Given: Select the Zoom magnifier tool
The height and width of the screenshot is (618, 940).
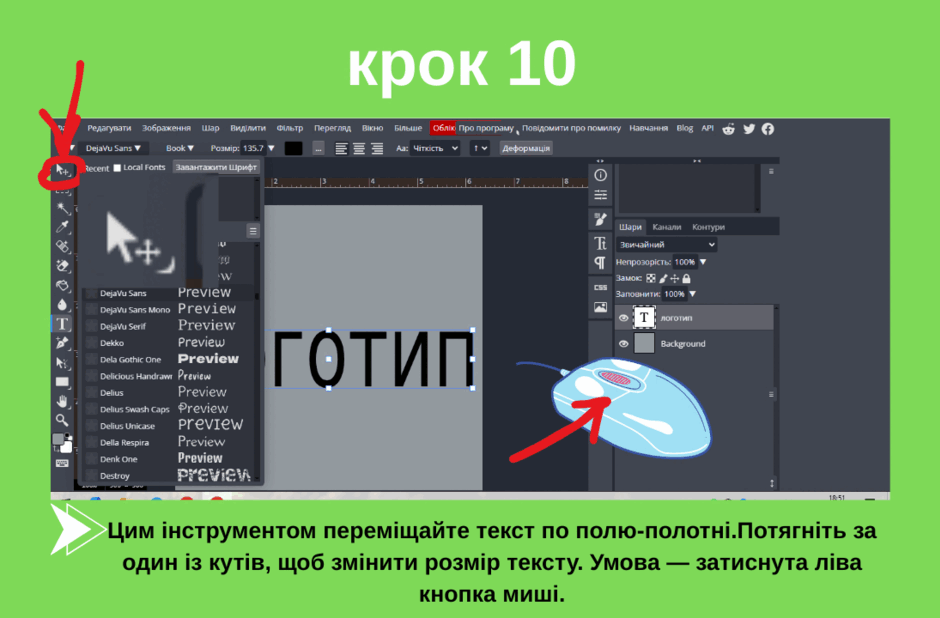Looking at the screenshot, I should (x=62, y=420).
